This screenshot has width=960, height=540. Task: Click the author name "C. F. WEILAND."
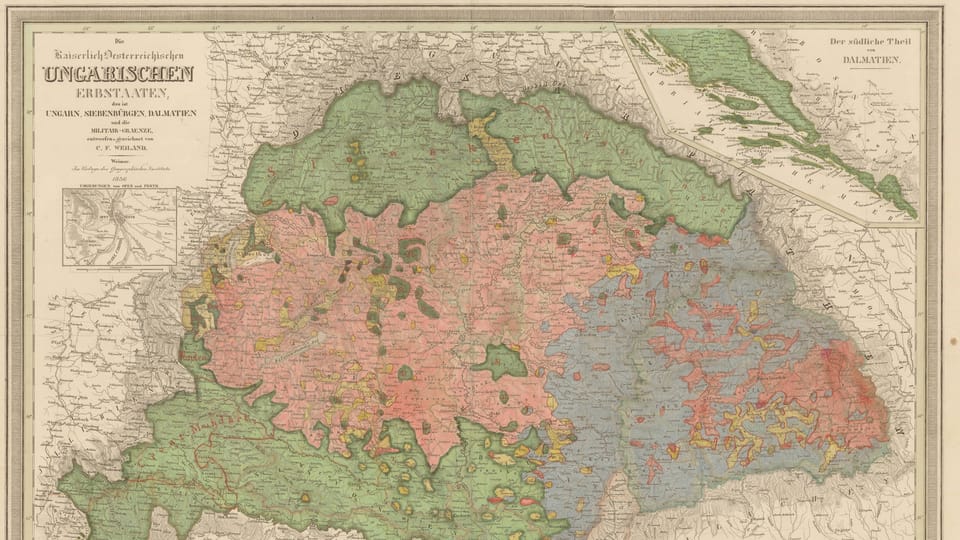pos(120,147)
